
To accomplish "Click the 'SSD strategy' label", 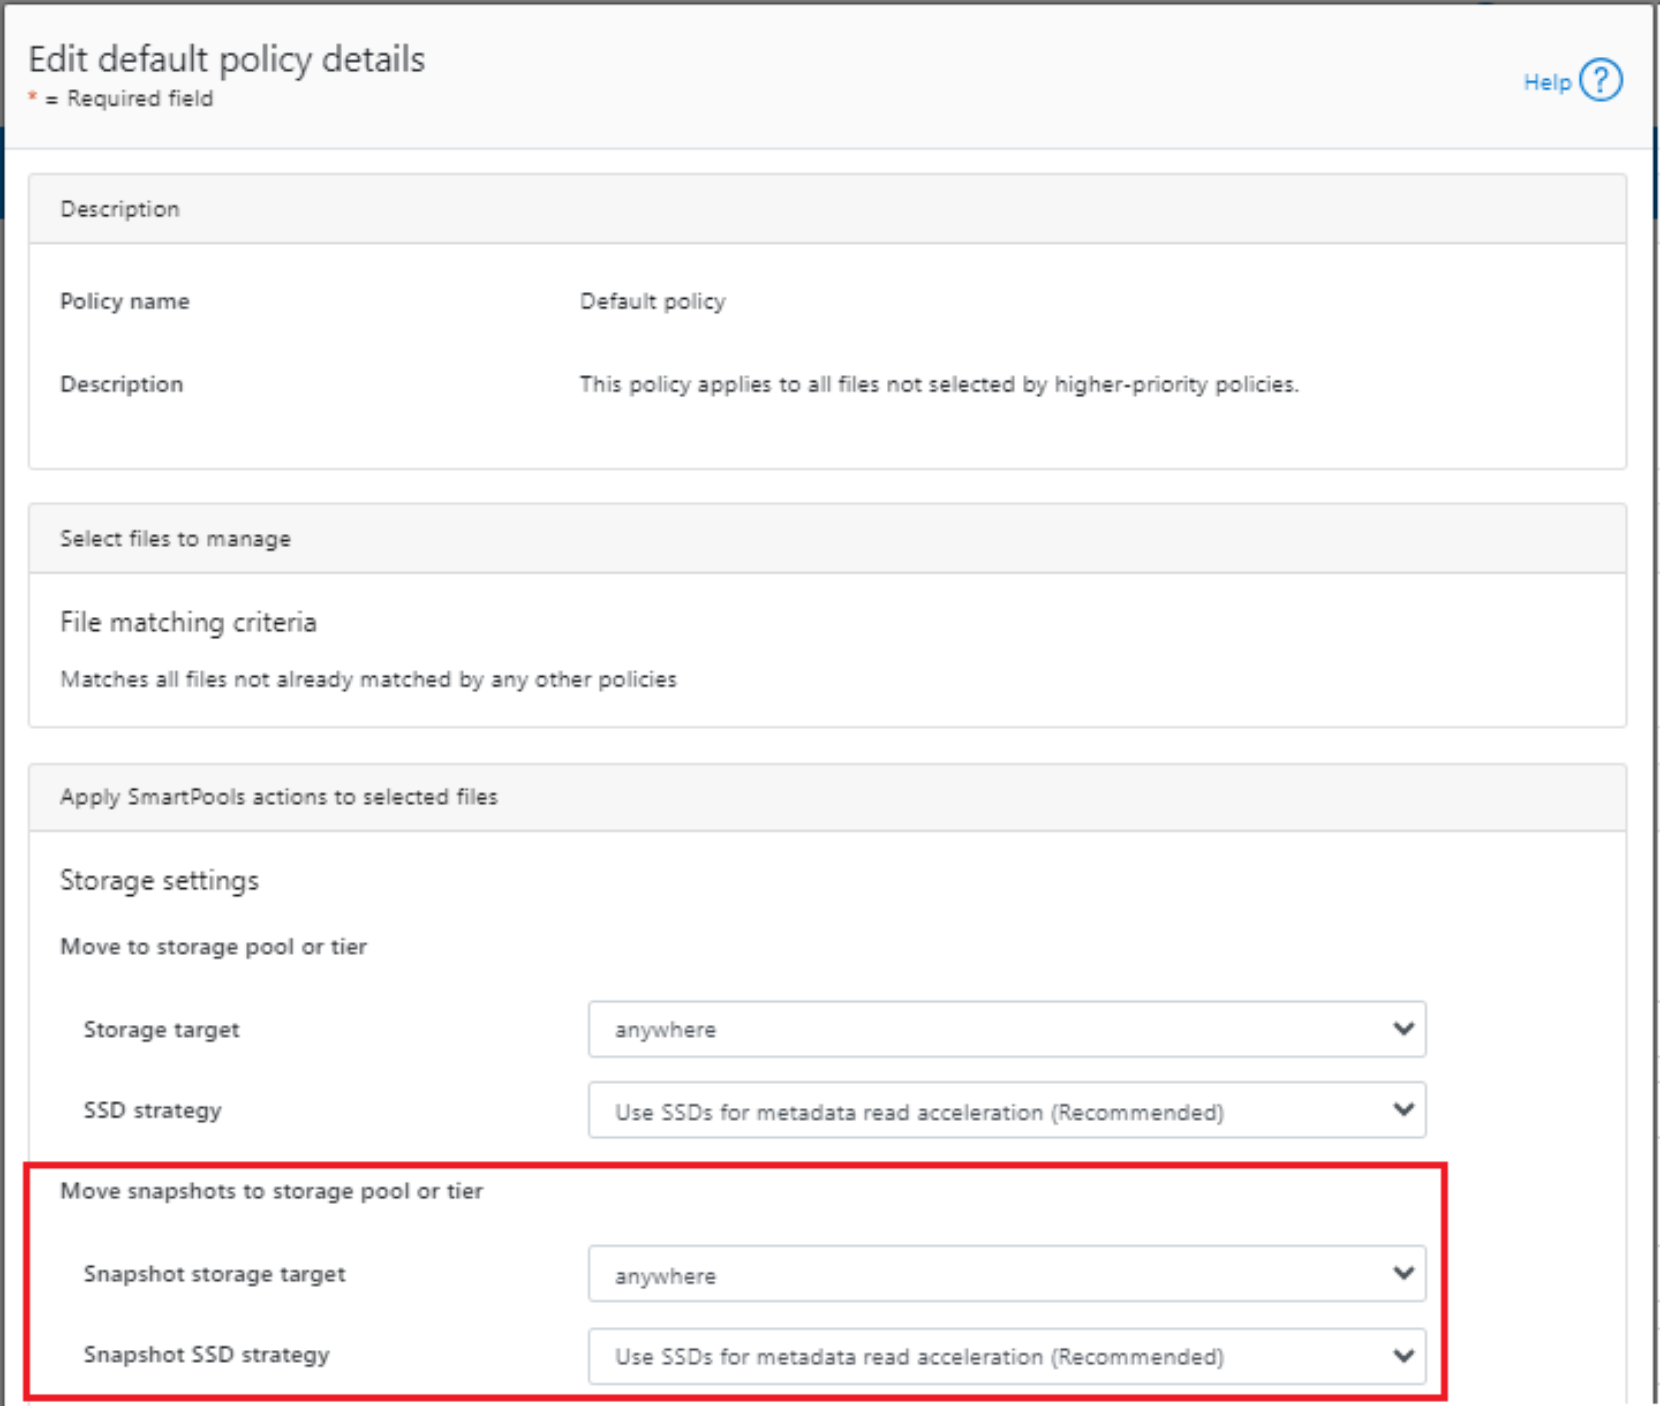I will [x=152, y=1111].
